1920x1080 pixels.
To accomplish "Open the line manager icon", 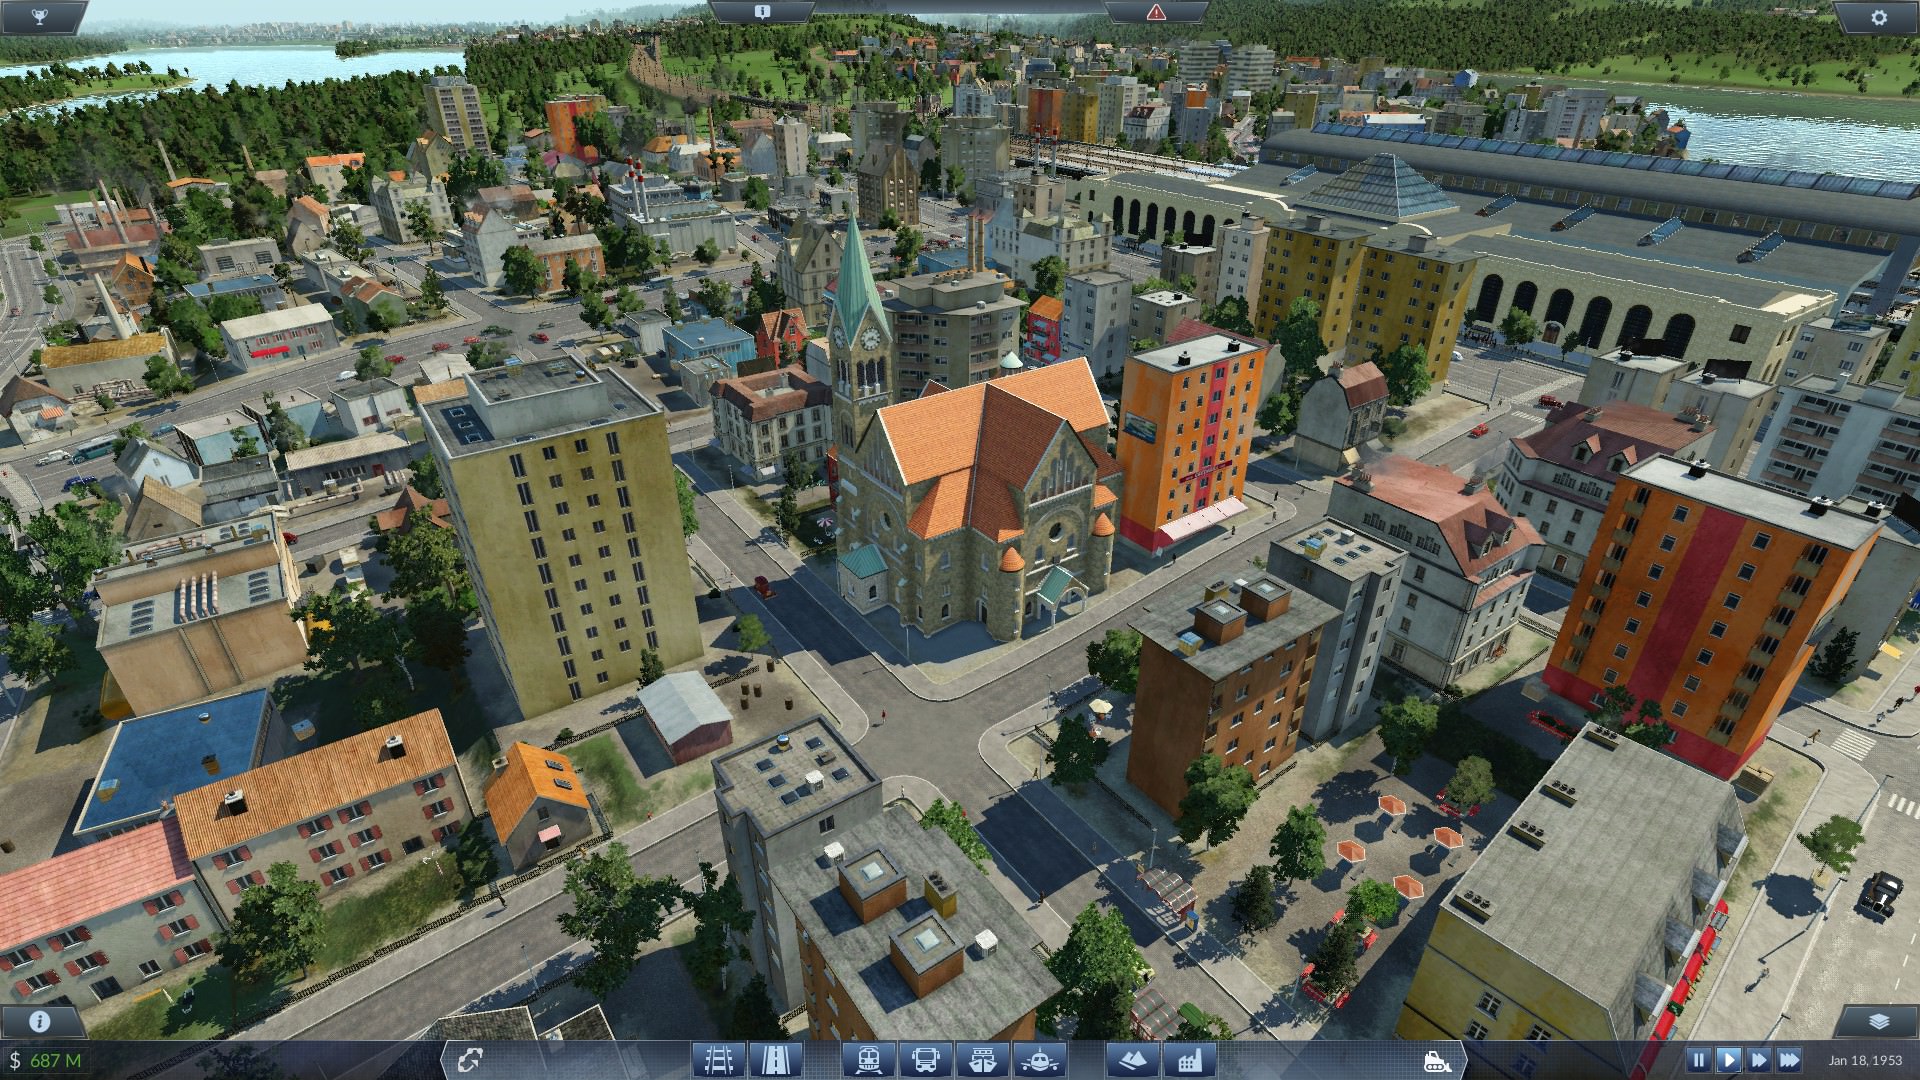I will point(469,1060).
